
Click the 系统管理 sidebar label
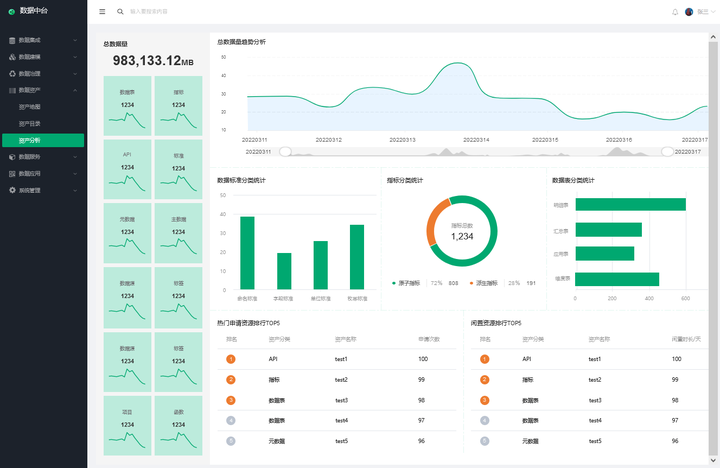29,190
